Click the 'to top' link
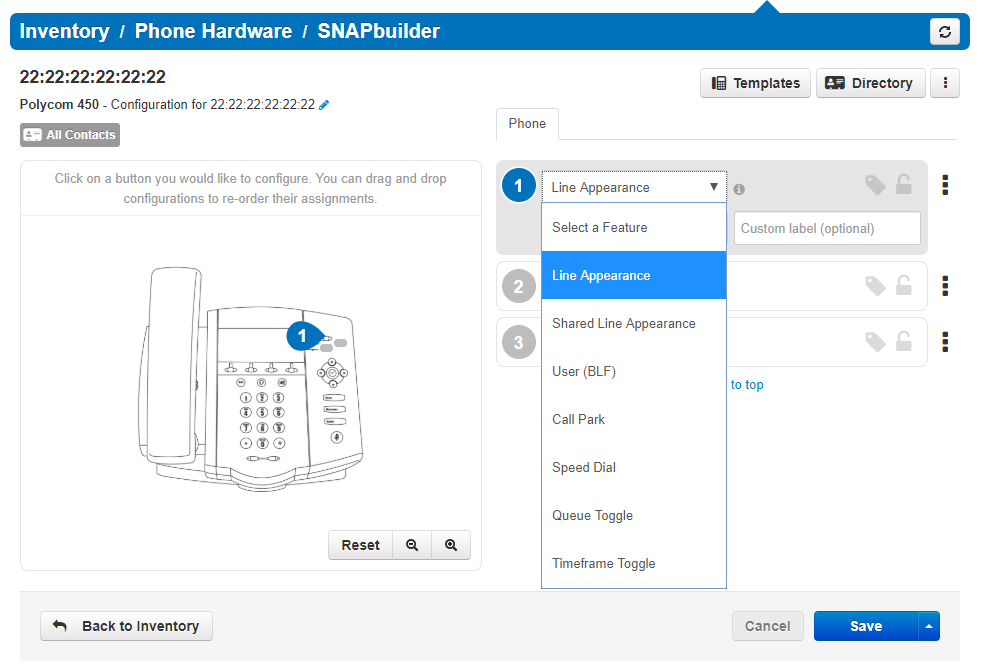The width and height of the screenshot is (981, 672). pos(747,385)
